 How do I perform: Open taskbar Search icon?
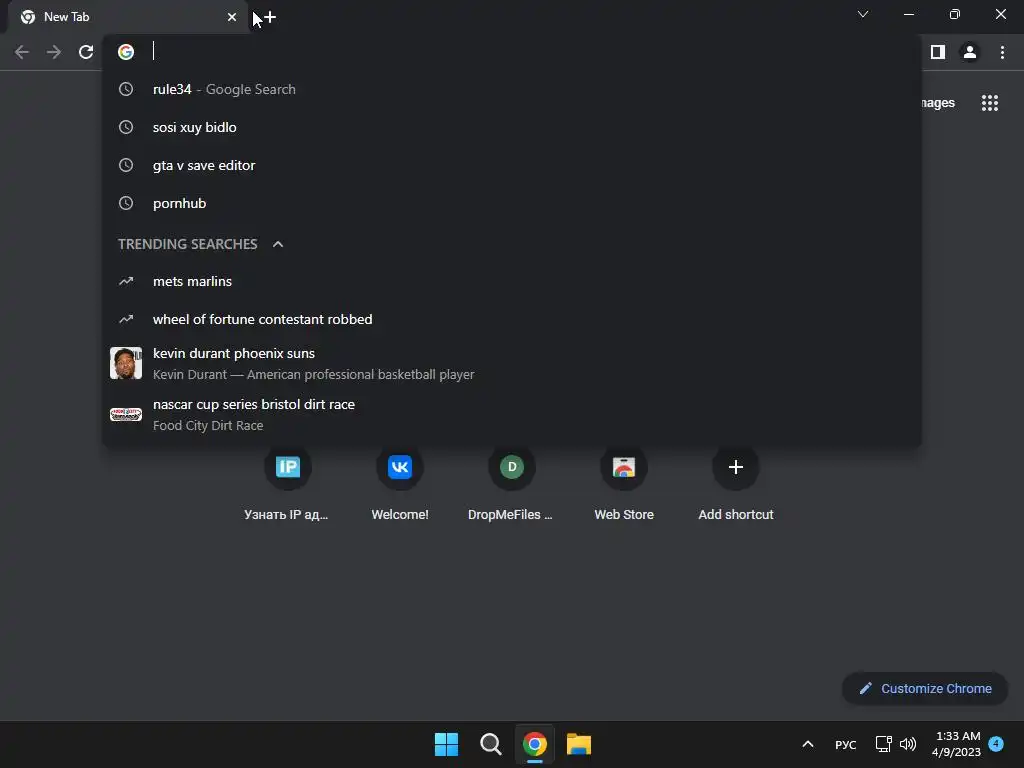click(x=490, y=744)
